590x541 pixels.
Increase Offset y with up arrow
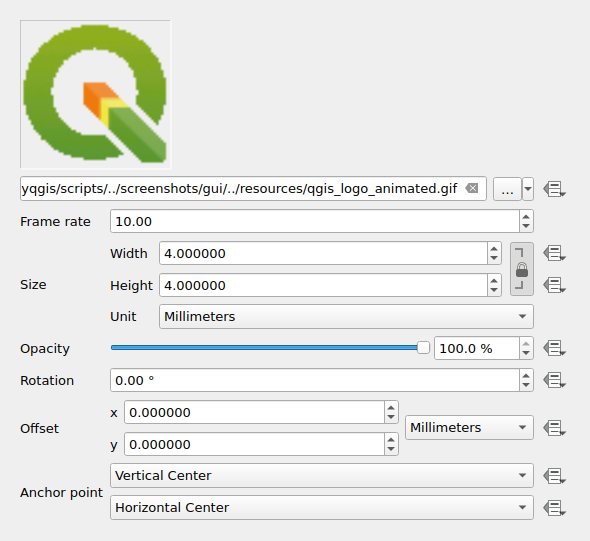pos(391,440)
